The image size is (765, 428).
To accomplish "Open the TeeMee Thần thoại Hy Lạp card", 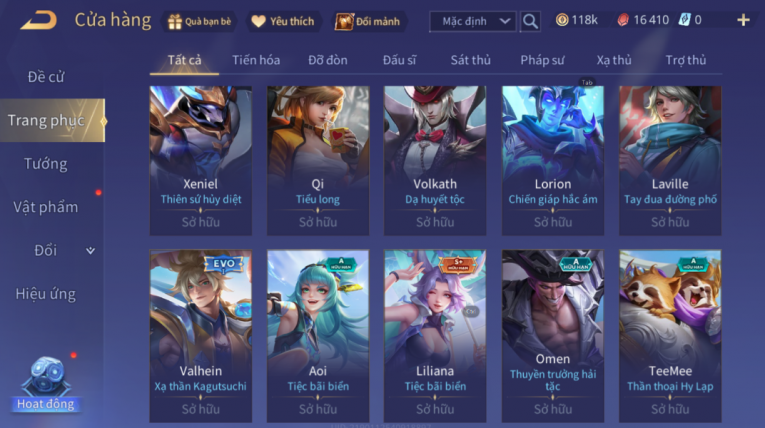I will click(670, 336).
